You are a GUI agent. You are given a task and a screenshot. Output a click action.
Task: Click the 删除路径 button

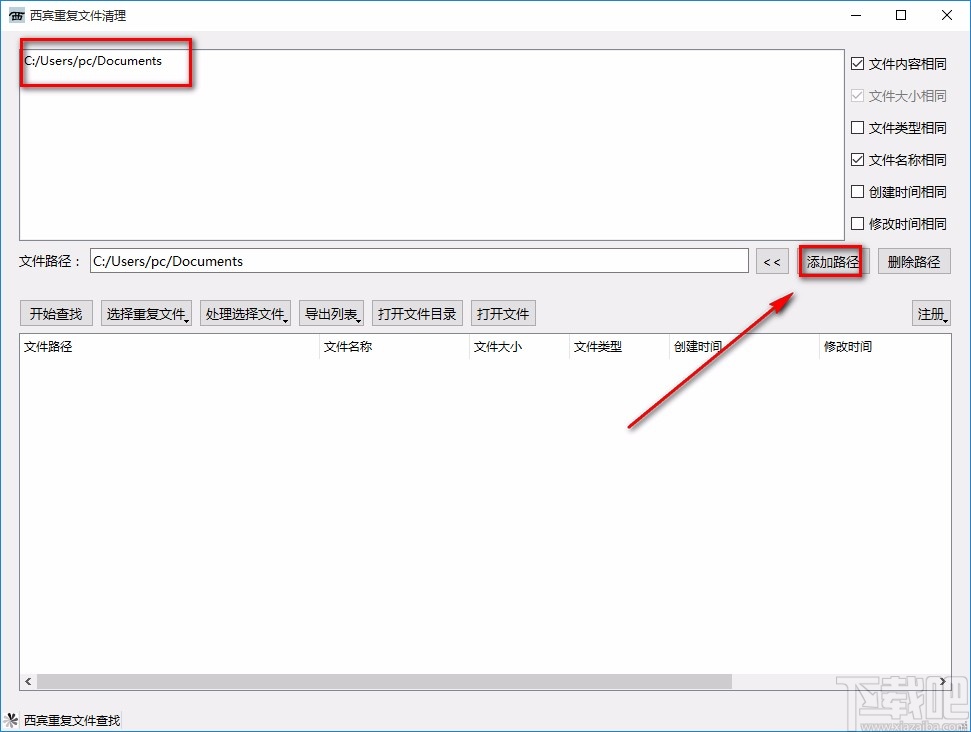pyautogui.click(x=914, y=261)
